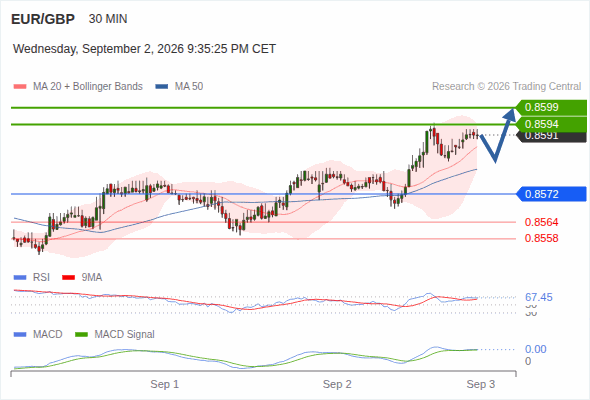Click the 9MA red legend swatch

tap(68, 278)
